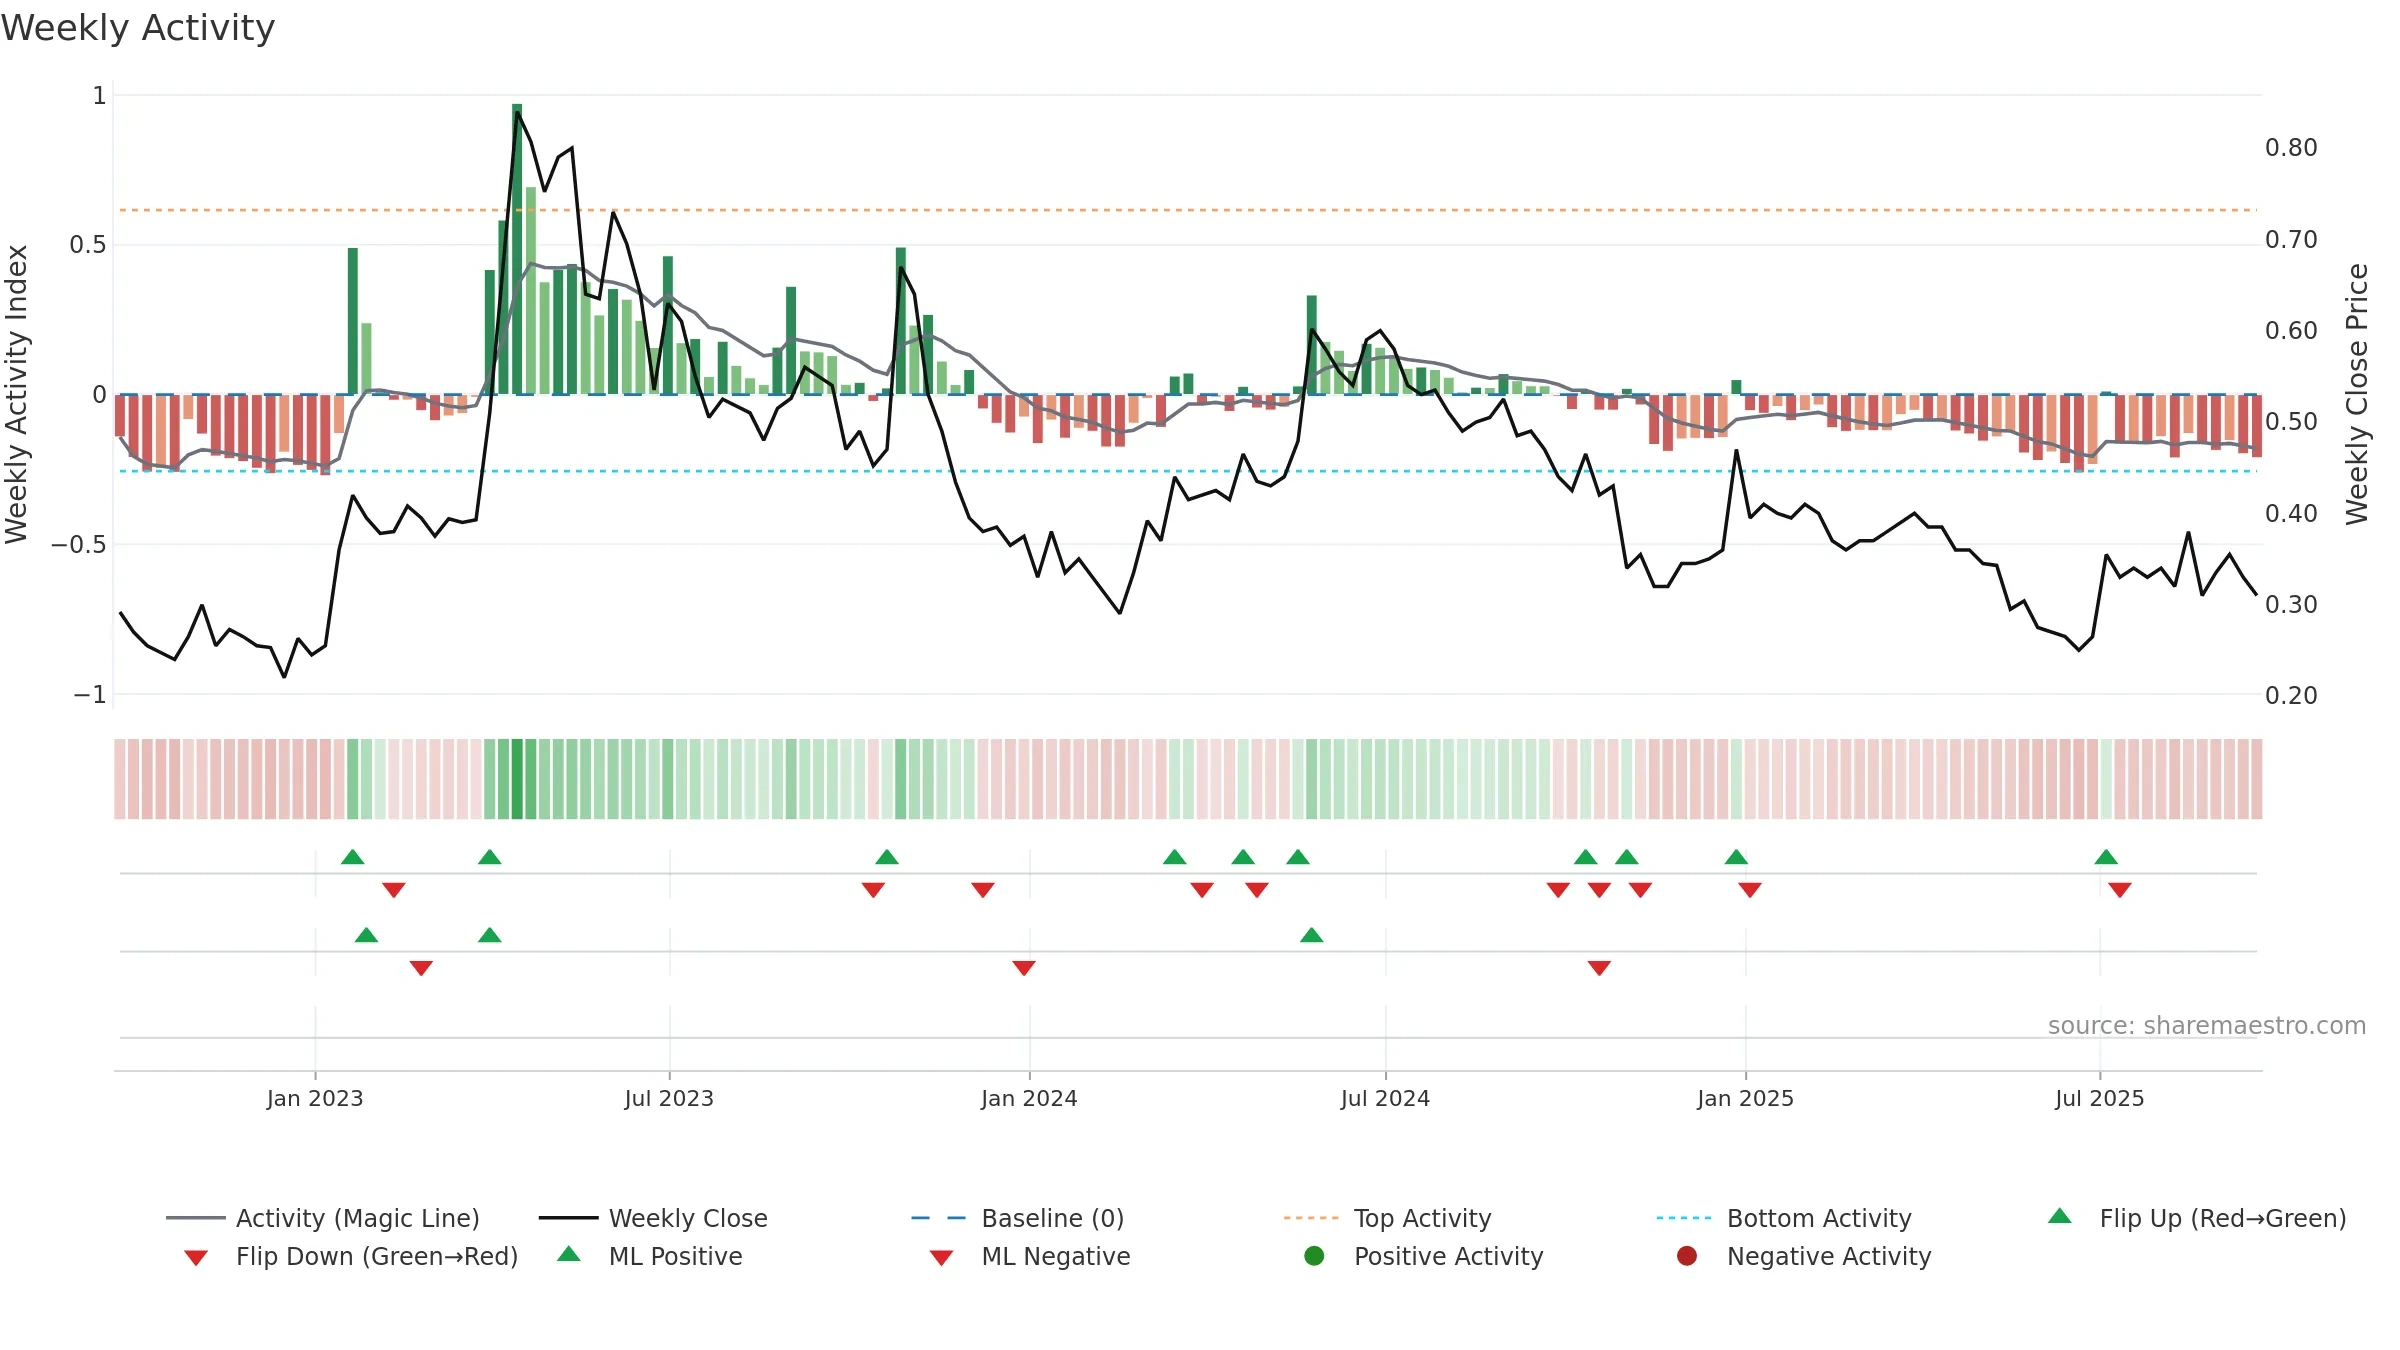
Task: Click the 0.80 right axis tick label
Action: pos(2291,148)
